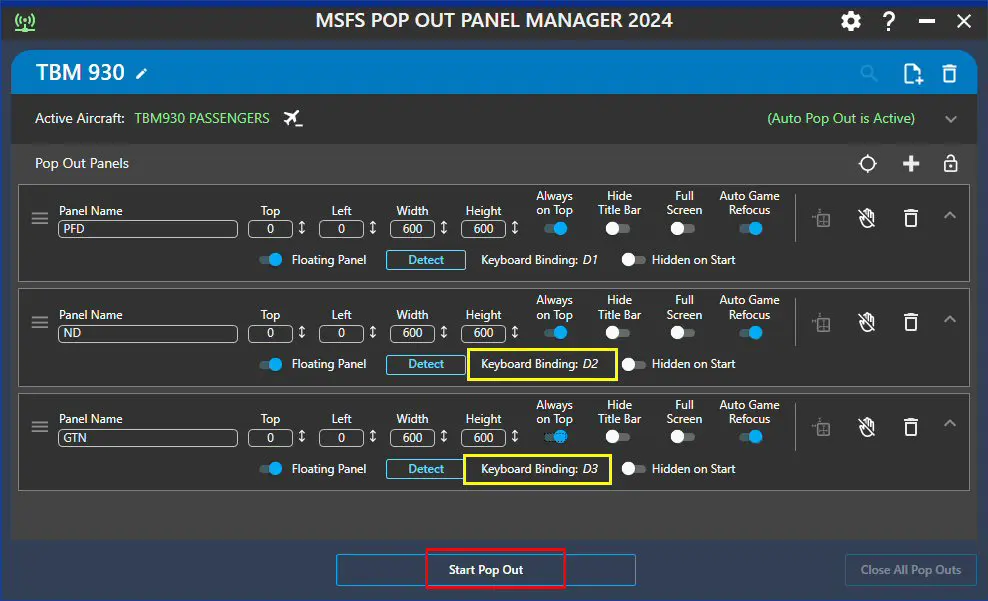Delete the GTN panel with trash icon
This screenshot has width=988, height=601.
pyautogui.click(x=911, y=427)
